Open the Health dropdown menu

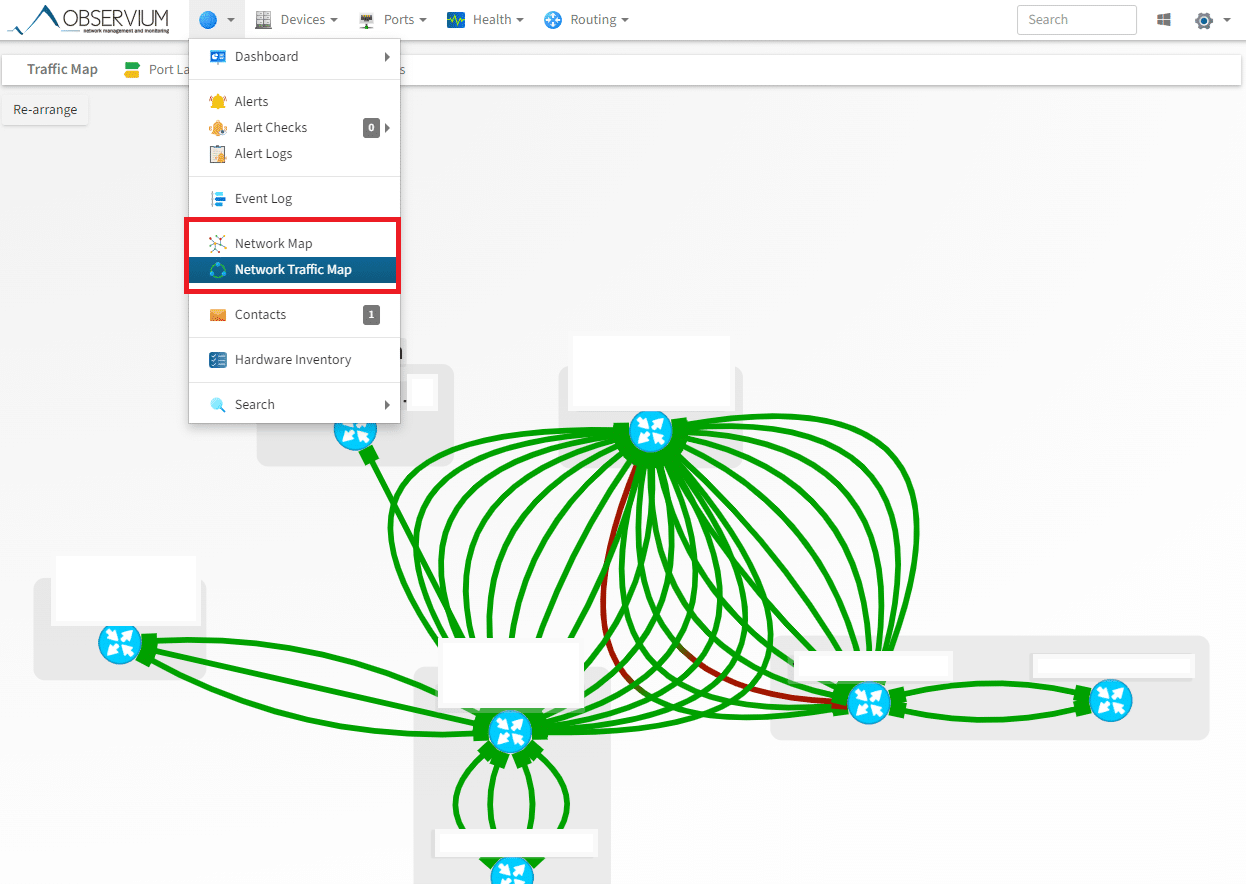485,20
